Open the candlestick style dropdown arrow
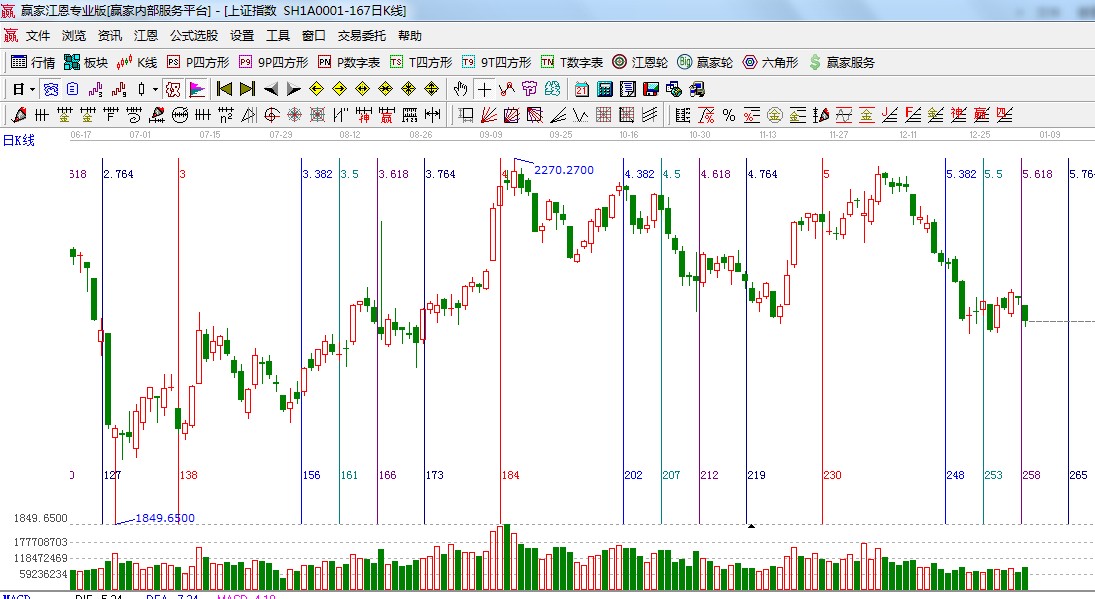 pos(154,89)
